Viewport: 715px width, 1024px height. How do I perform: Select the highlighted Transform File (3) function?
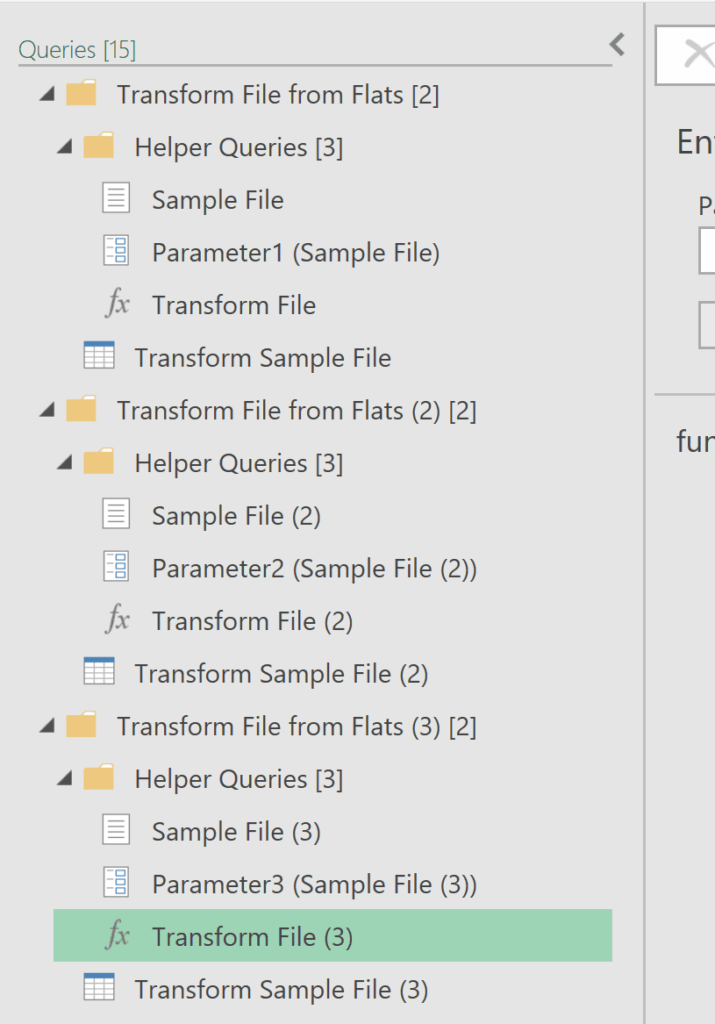point(252,937)
